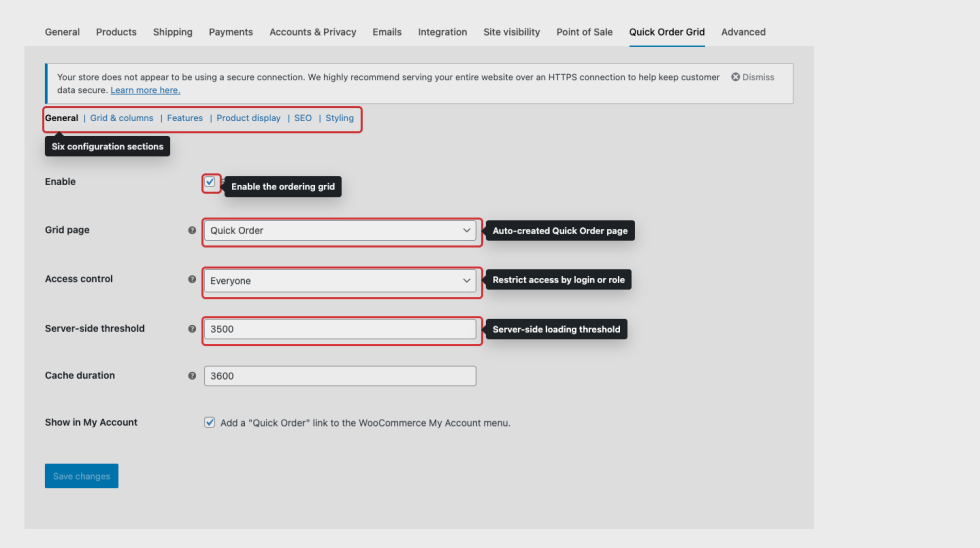Viewport: 980px width, 548px height.
Task: Select the Quick Order Grid tab
Action: pyautogui.click(x=667, y=32)
